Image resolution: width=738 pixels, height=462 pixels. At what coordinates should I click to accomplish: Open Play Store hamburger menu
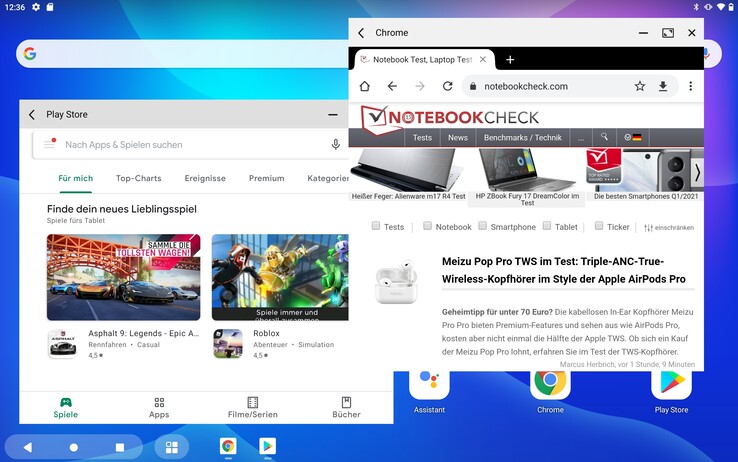pyautogui.click(x=50, y=144)
